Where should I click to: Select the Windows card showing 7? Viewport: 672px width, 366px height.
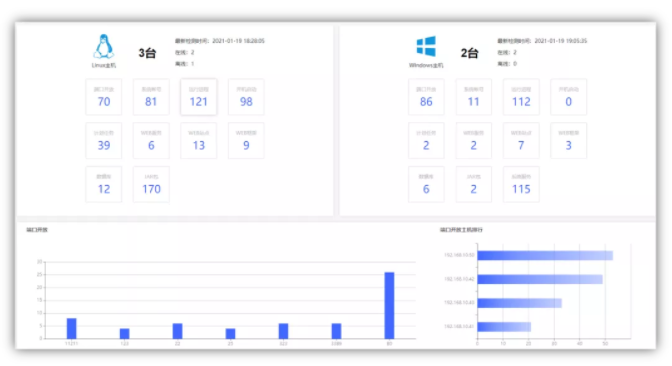tap(521, 141)
